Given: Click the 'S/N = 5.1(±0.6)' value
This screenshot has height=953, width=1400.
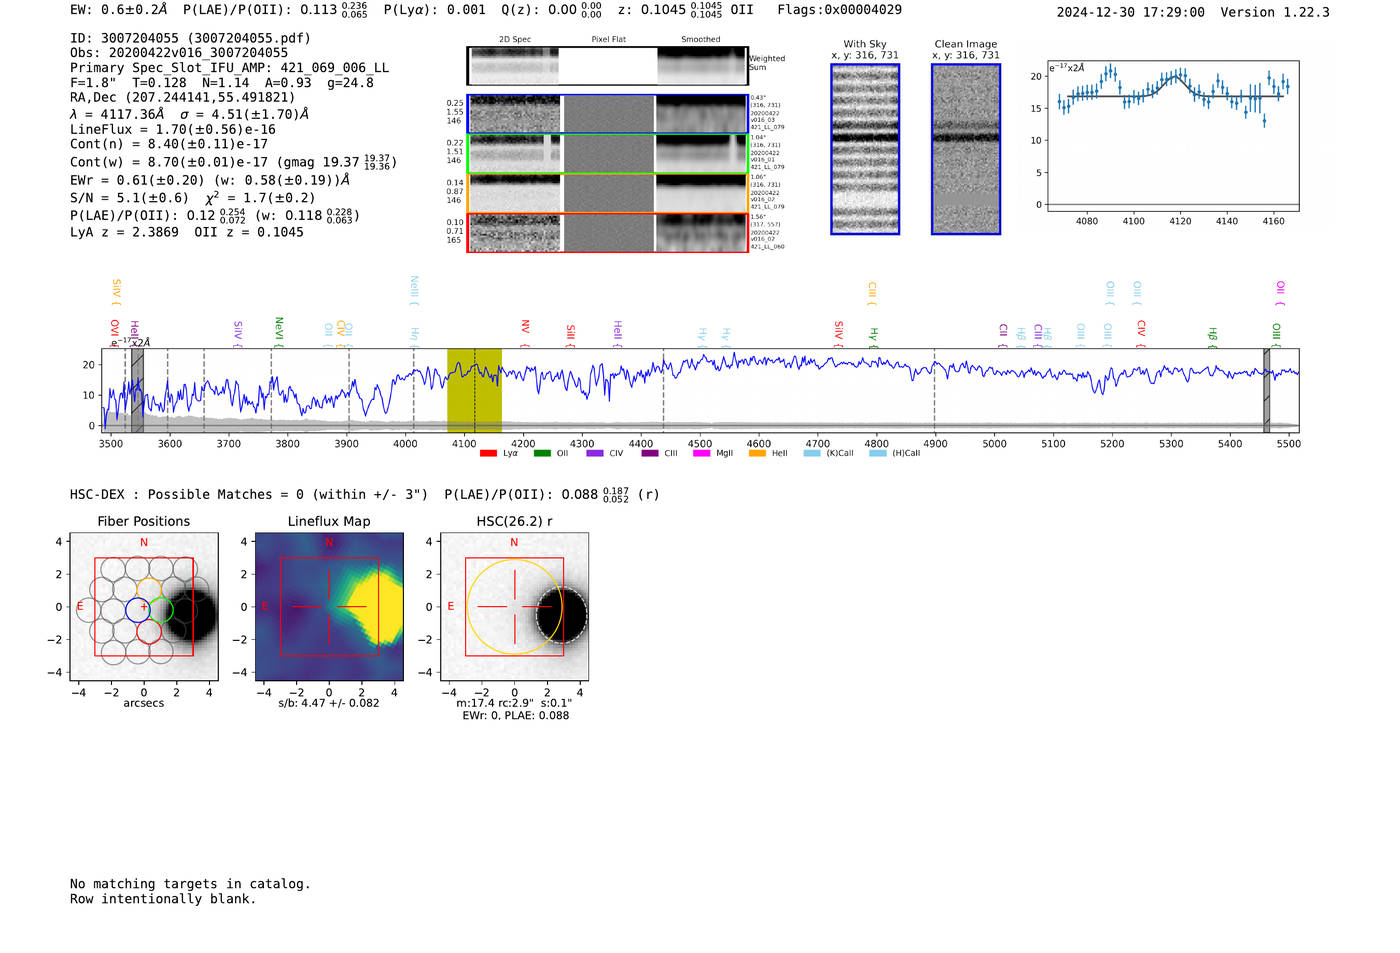Looking at the screenshot, I should pyautogui.click(x=129, y=198).
